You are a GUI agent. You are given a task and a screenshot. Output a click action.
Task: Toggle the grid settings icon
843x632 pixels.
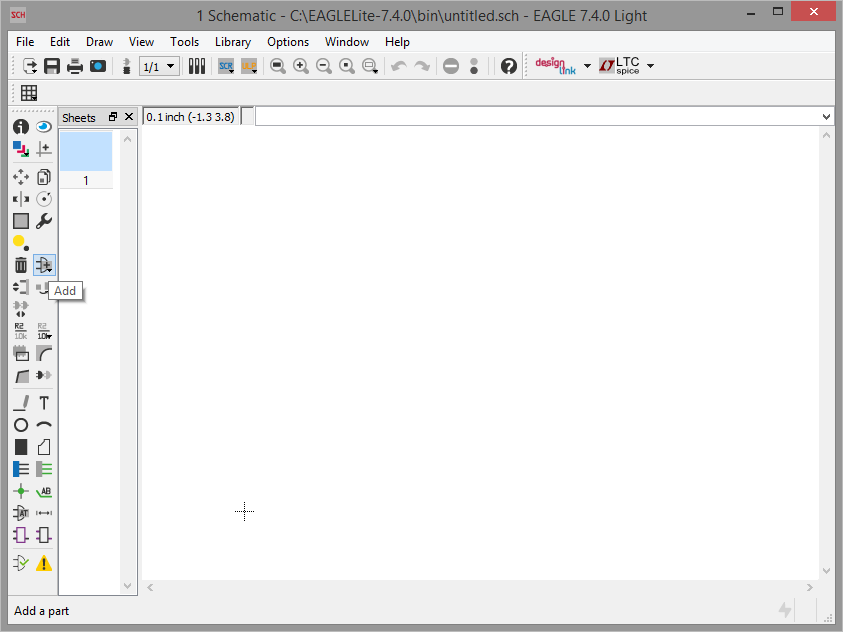[29, 93]
